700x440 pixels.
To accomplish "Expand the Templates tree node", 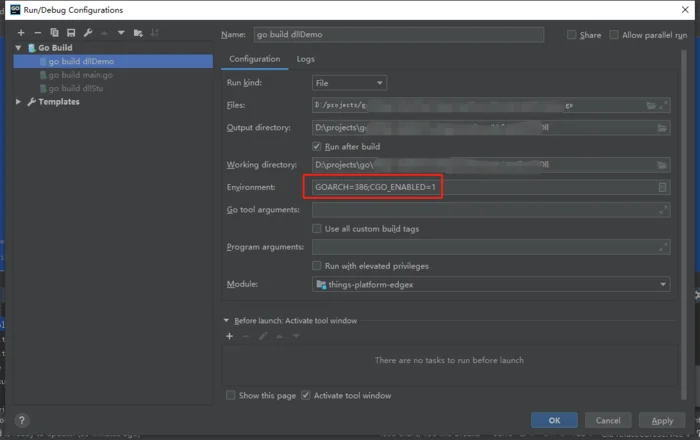I will click(18, 102).
